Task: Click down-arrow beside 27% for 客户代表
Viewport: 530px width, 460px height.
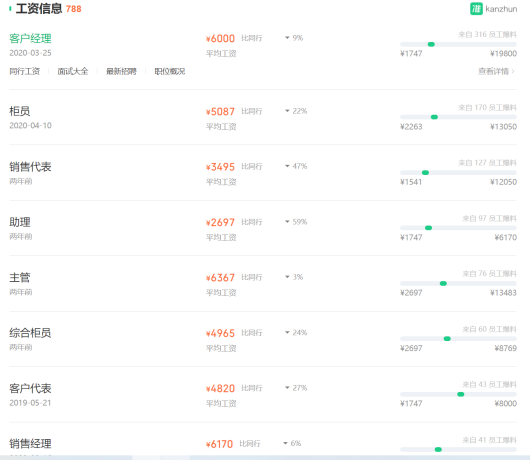Action: click(x=287, y=388)
